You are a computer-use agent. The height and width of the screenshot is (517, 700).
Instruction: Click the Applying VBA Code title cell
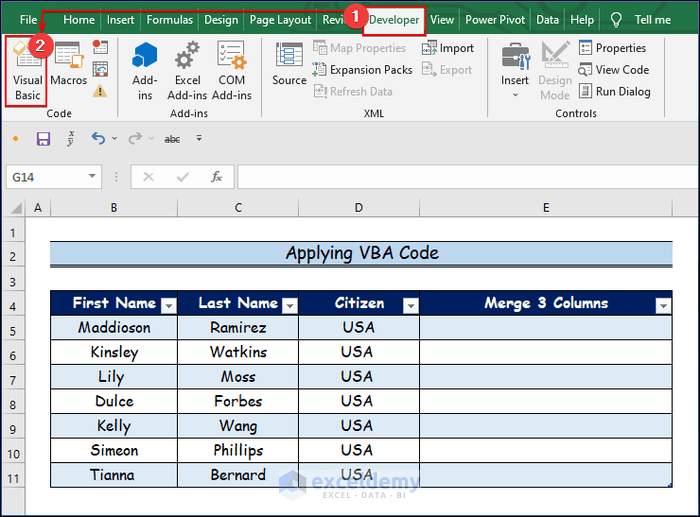click(362, 253)
